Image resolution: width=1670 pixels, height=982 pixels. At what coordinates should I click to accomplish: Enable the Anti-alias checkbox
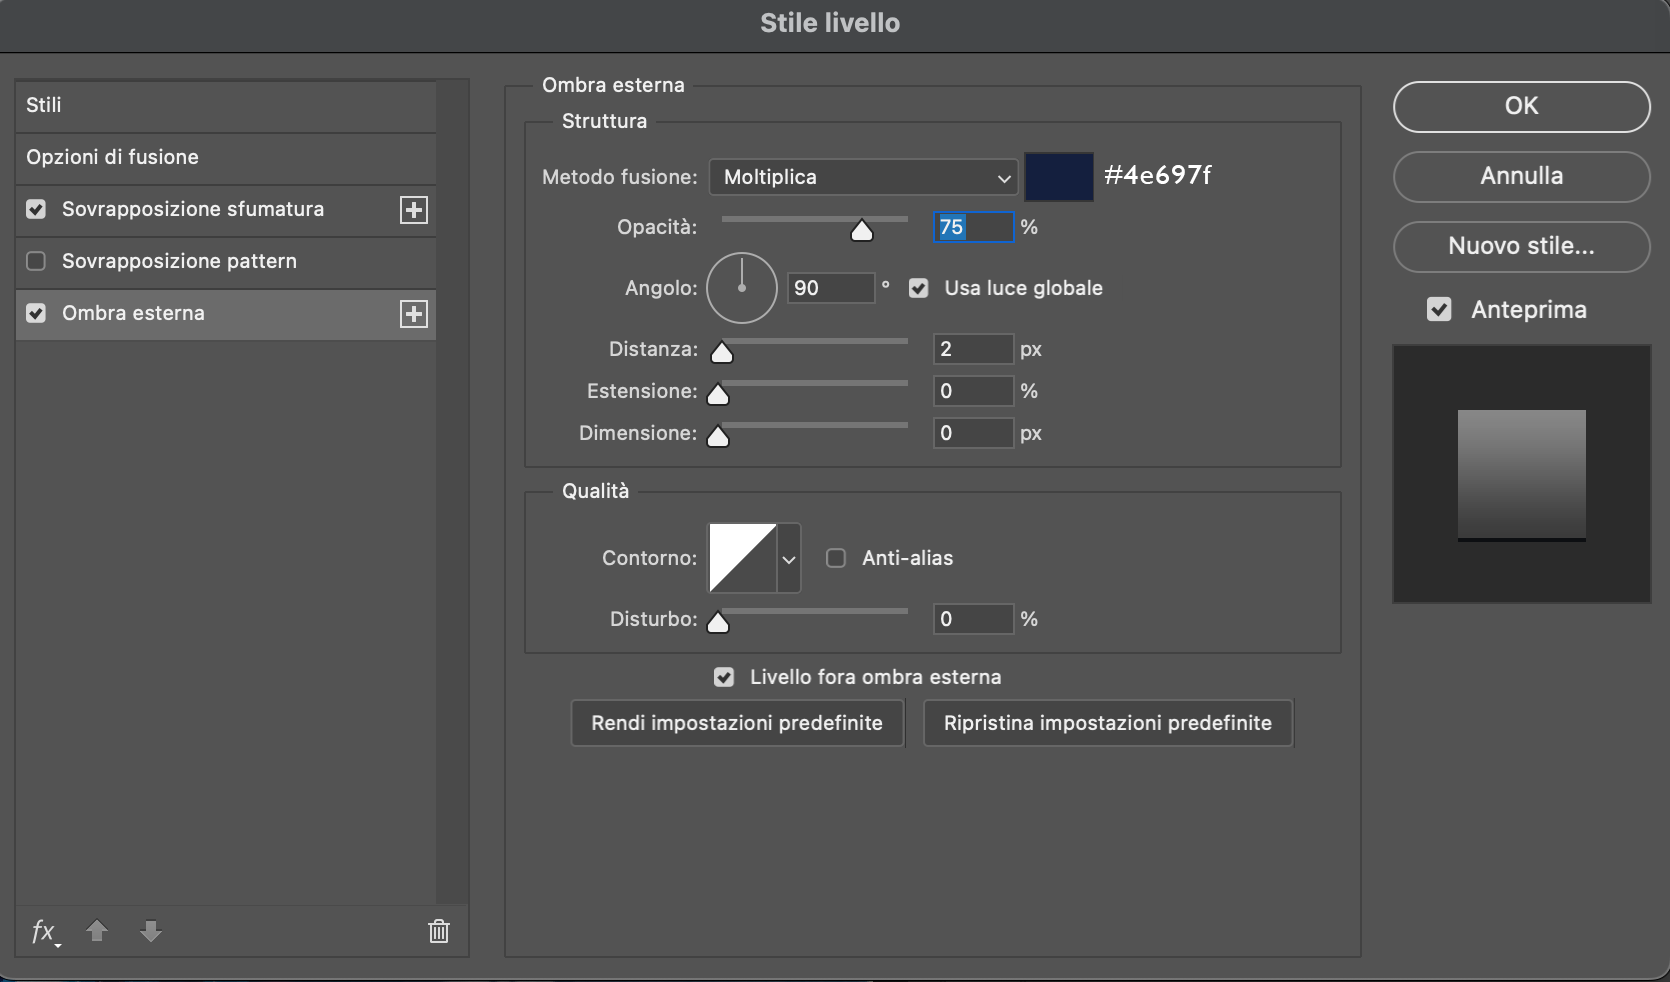(x=836, y=558)
